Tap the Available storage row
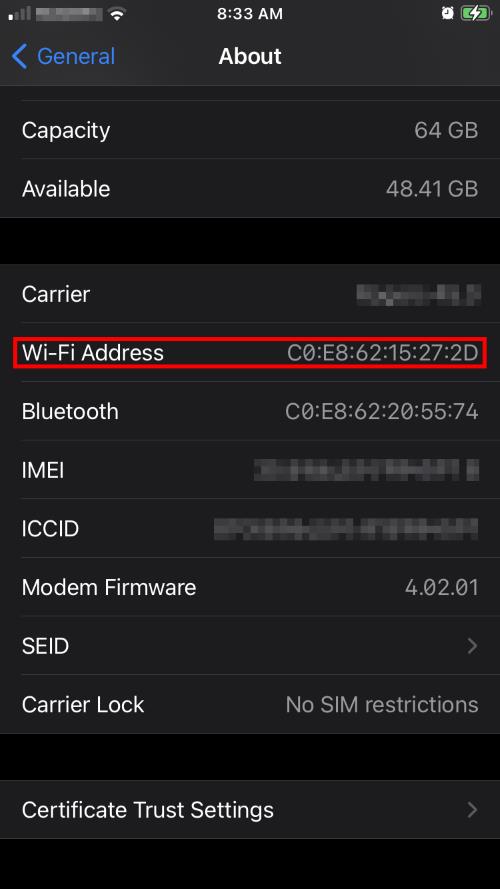This screenshot has width=500, height=889. pyautogui.click(x=250, y=188)
